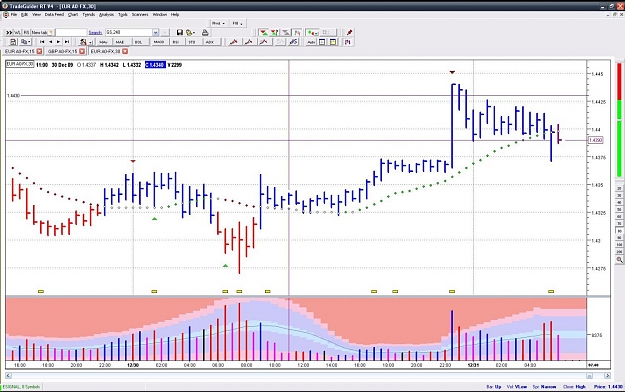625x392 pixels.
Task: Jump to last bar playback button
Action: pyautogui.click(x=67, y=42)
